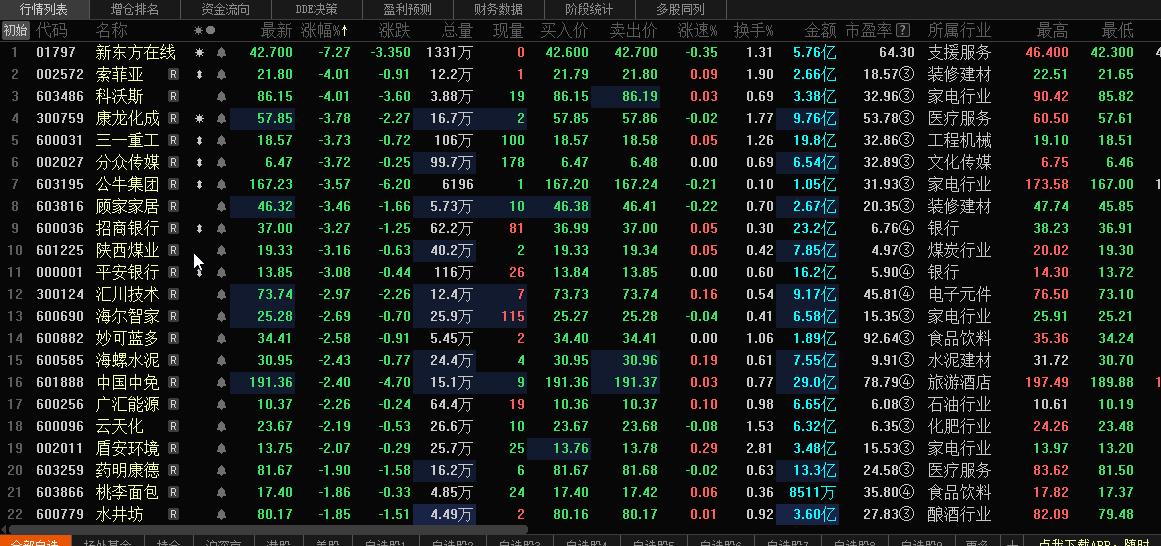Select the stock name 平安银行
The height and width of the screenshot is (546, 1161).
(x=127, y=273)
